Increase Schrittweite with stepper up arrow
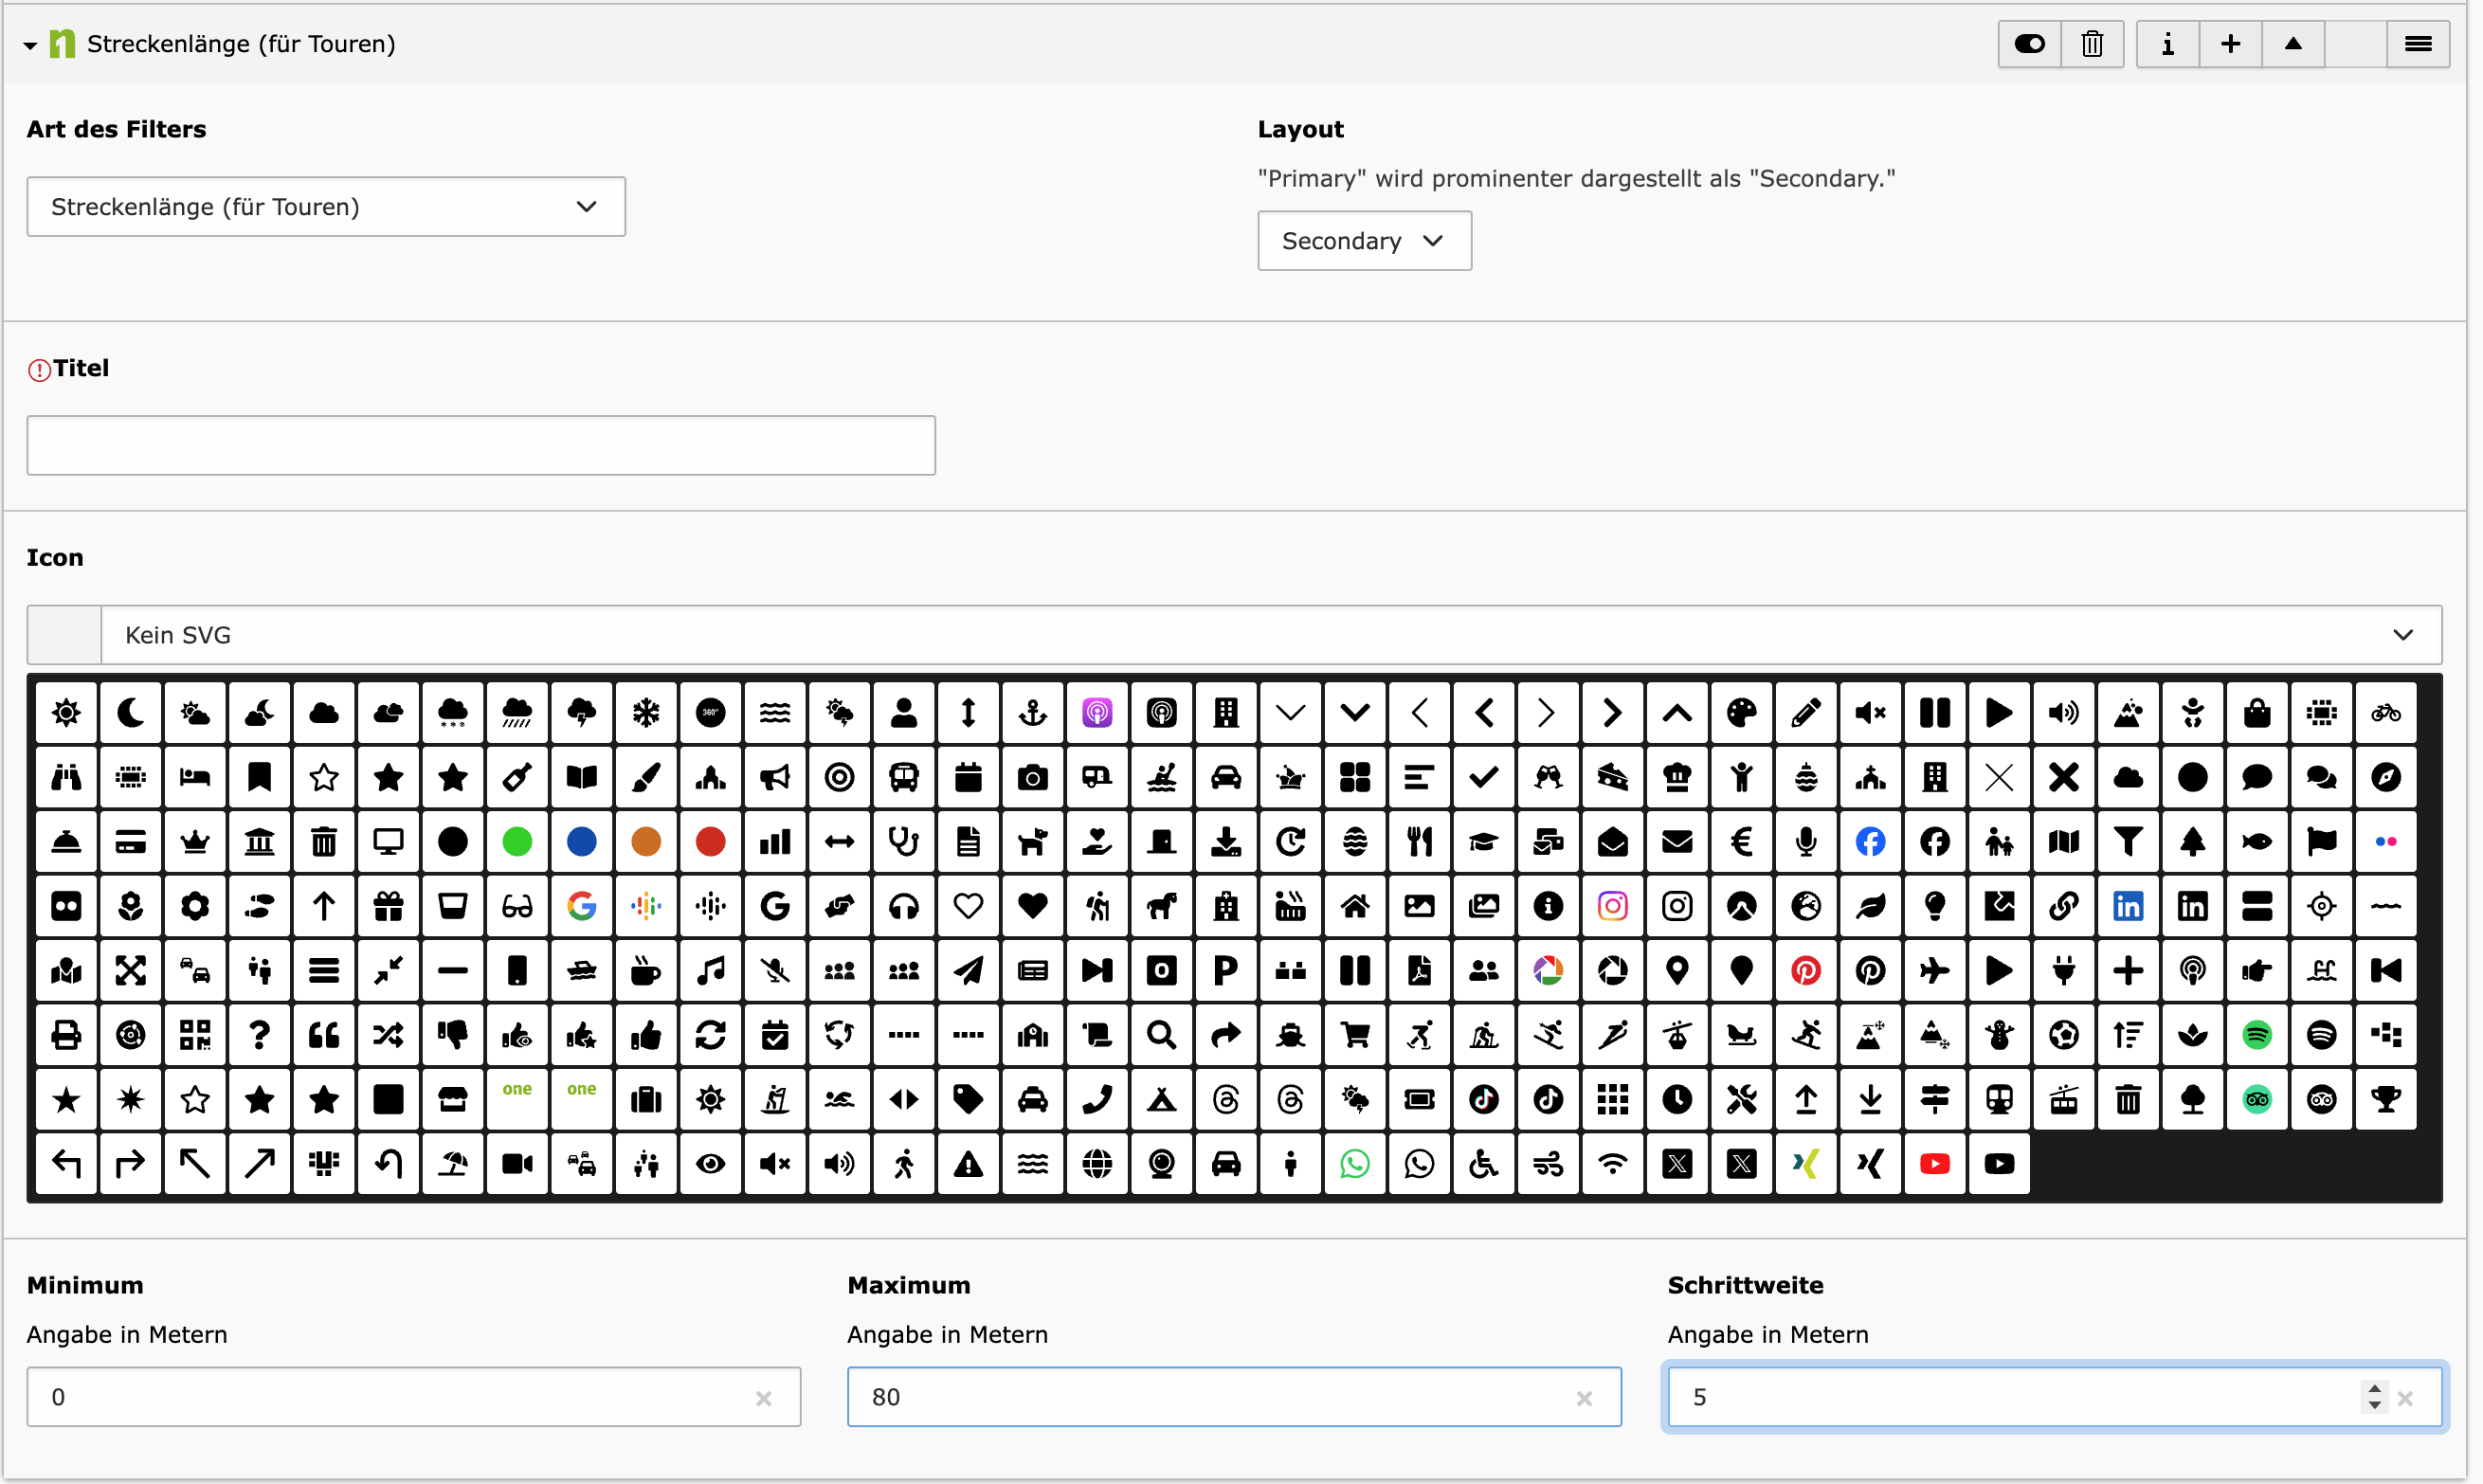 pos(2374,1389)
